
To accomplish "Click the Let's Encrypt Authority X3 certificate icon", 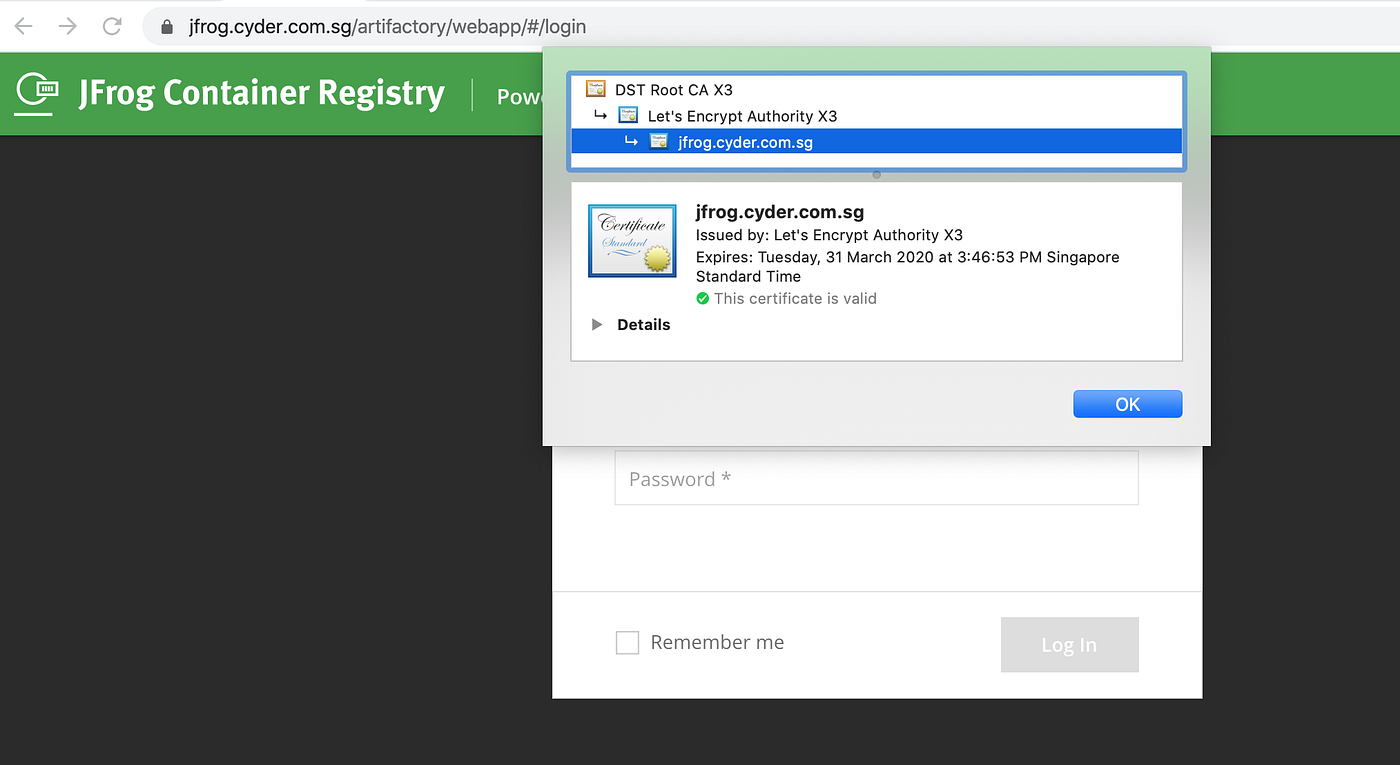I will 628,115.
